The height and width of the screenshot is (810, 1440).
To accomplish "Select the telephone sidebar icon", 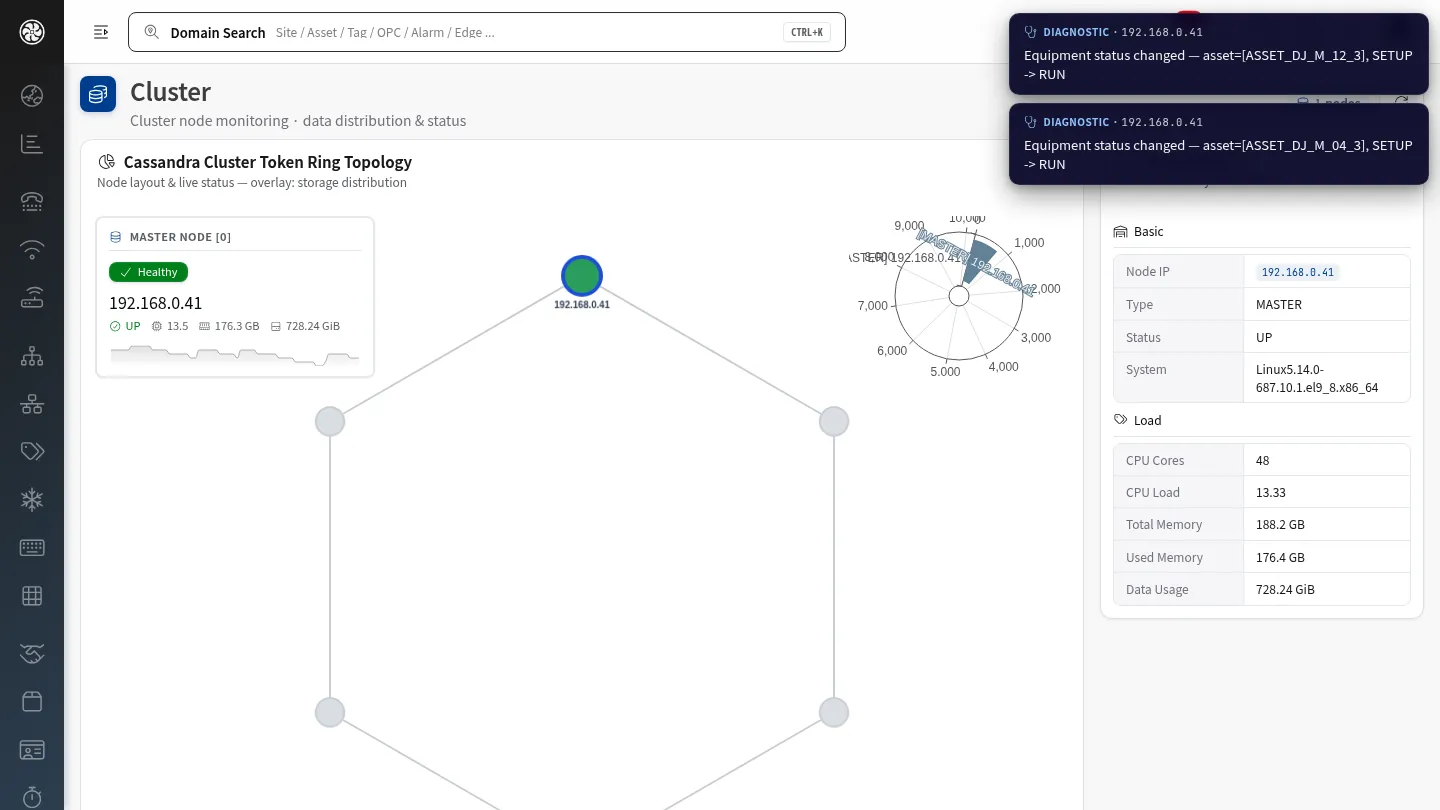I will click(x=32, y=201).
